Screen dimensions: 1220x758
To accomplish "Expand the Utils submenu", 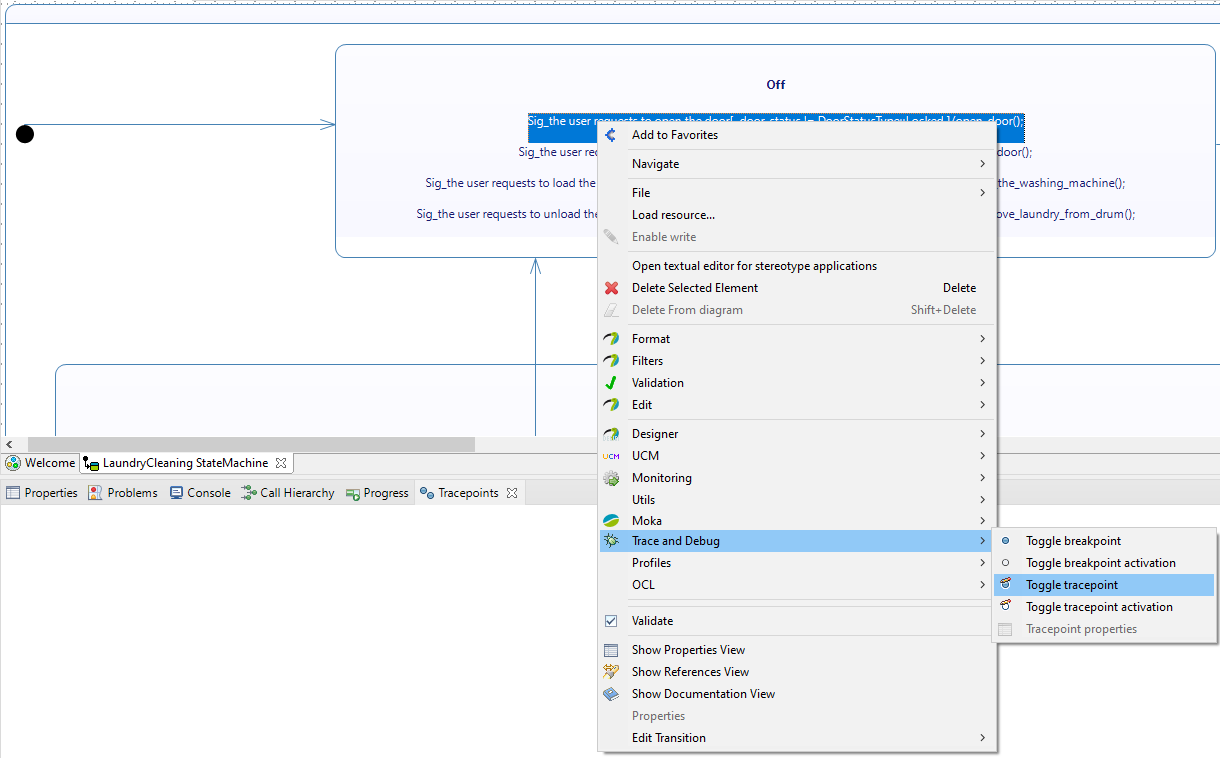I will [797, 500].
